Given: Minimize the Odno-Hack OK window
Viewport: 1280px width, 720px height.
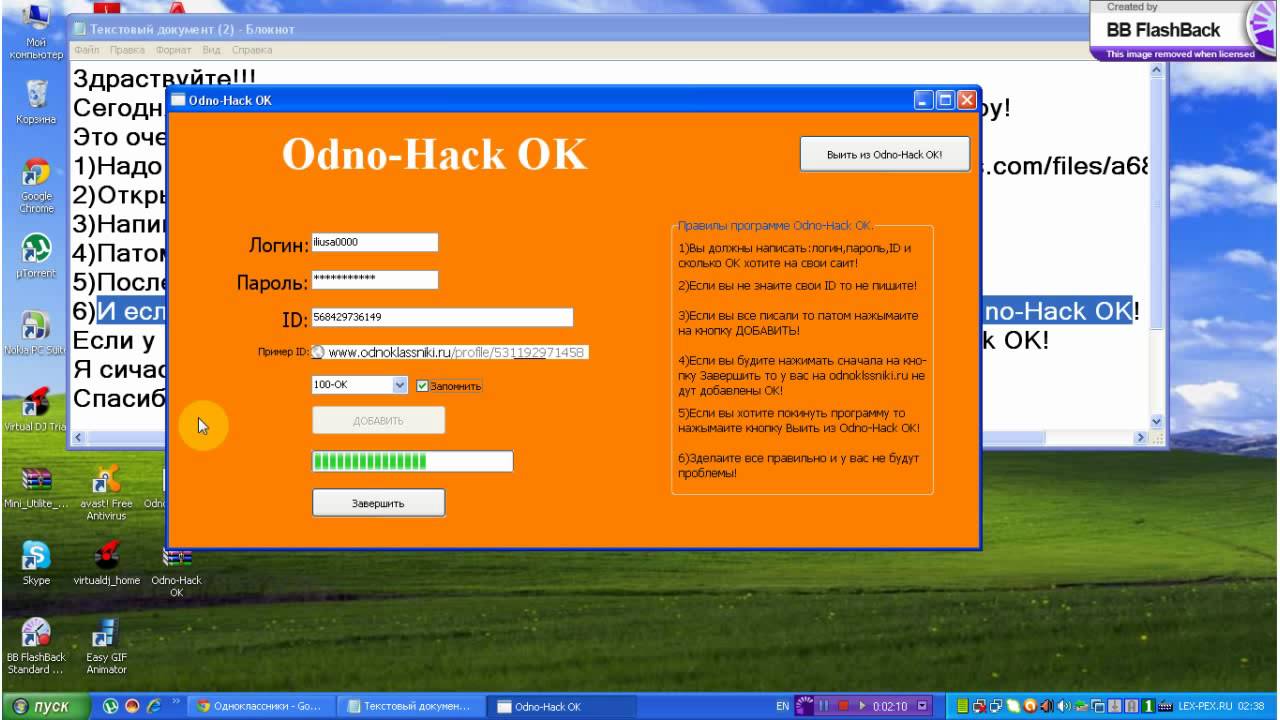Looking at the screenshot, I should 923,100.
